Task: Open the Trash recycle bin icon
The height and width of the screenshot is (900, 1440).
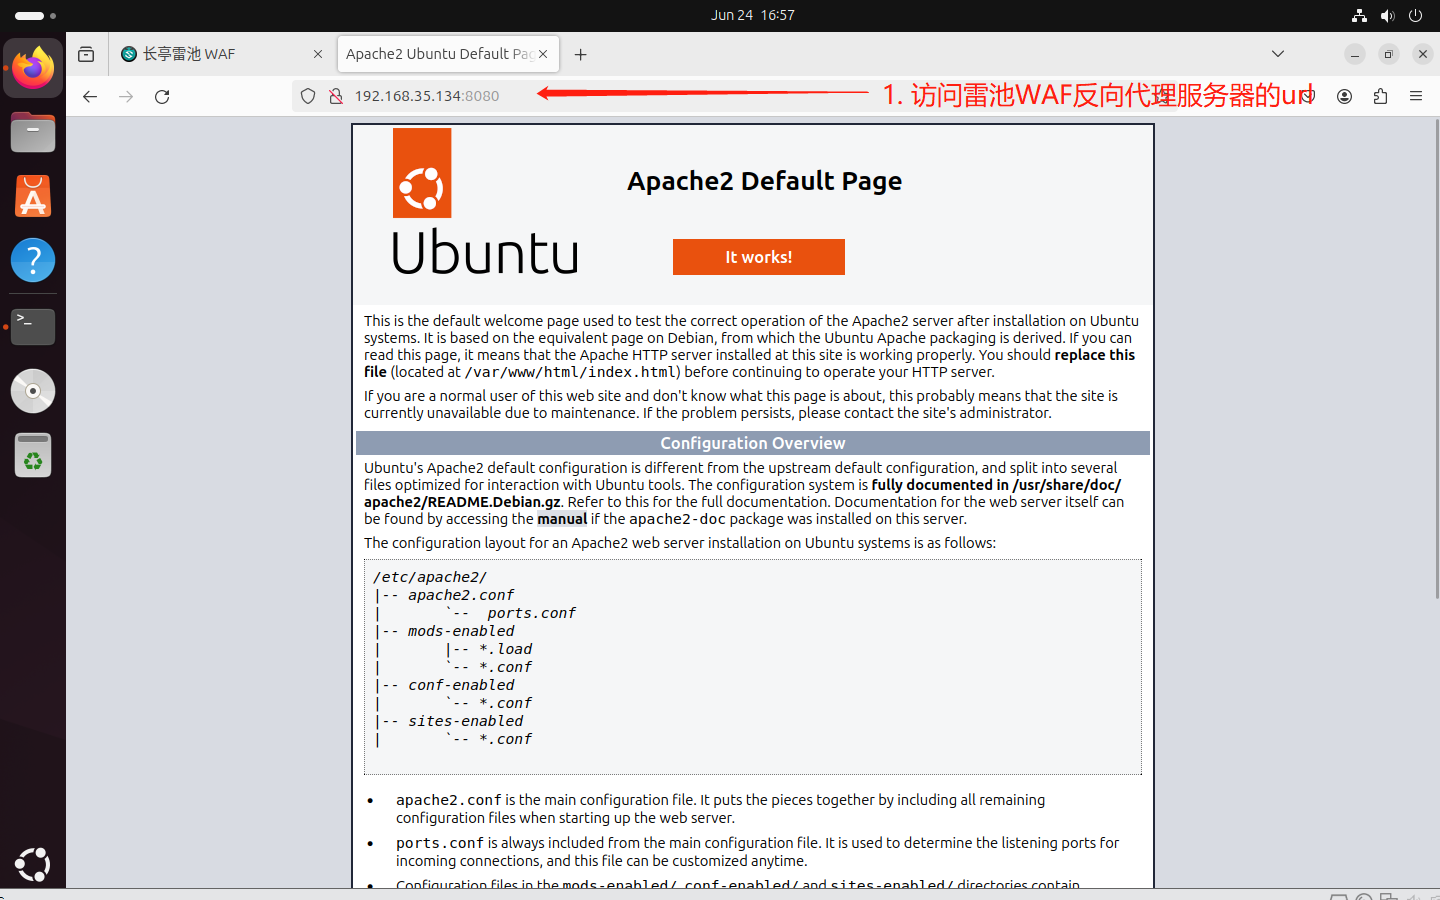Action: pos(33,456)
